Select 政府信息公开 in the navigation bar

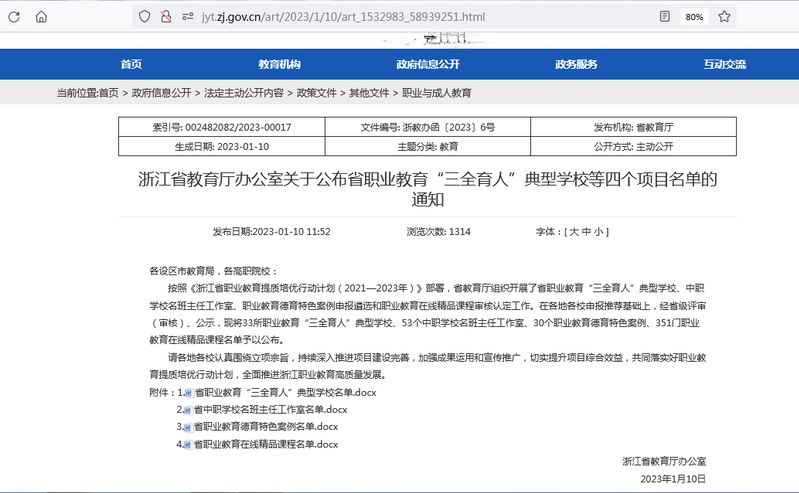point(427,64)
